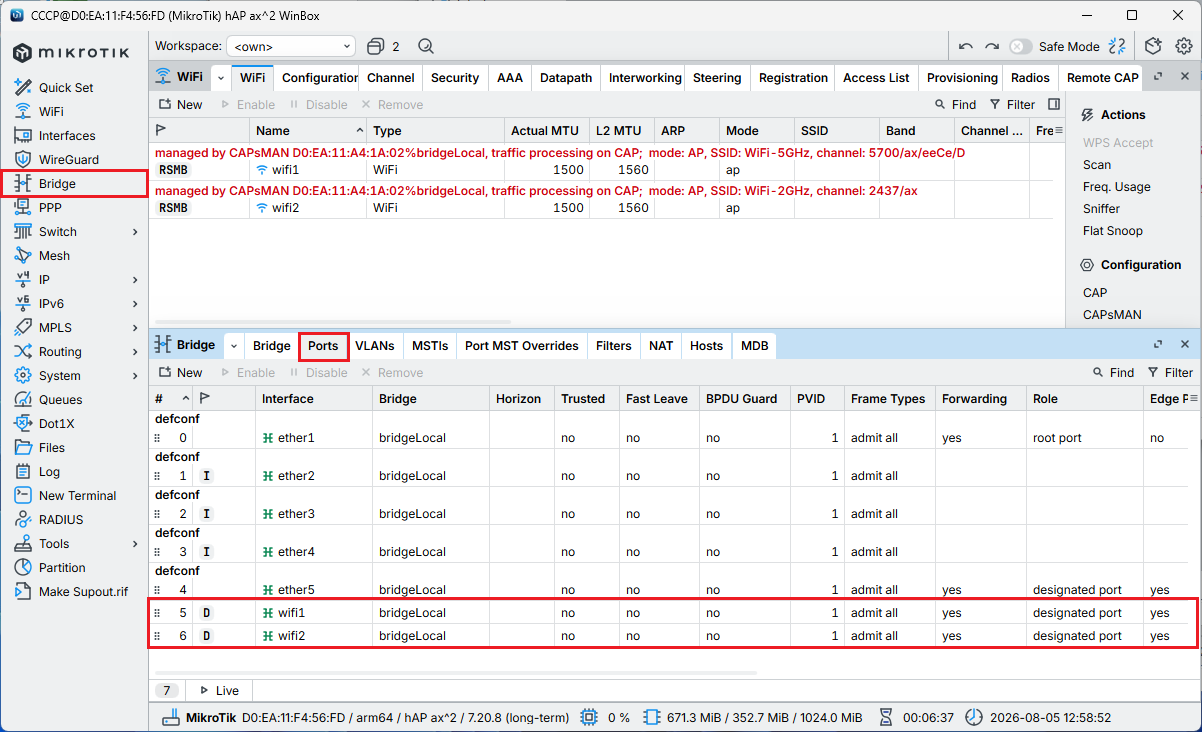Screen dimensions: 1202x732
Task: Open PPP in sidebar
Action: click(50, 208)
